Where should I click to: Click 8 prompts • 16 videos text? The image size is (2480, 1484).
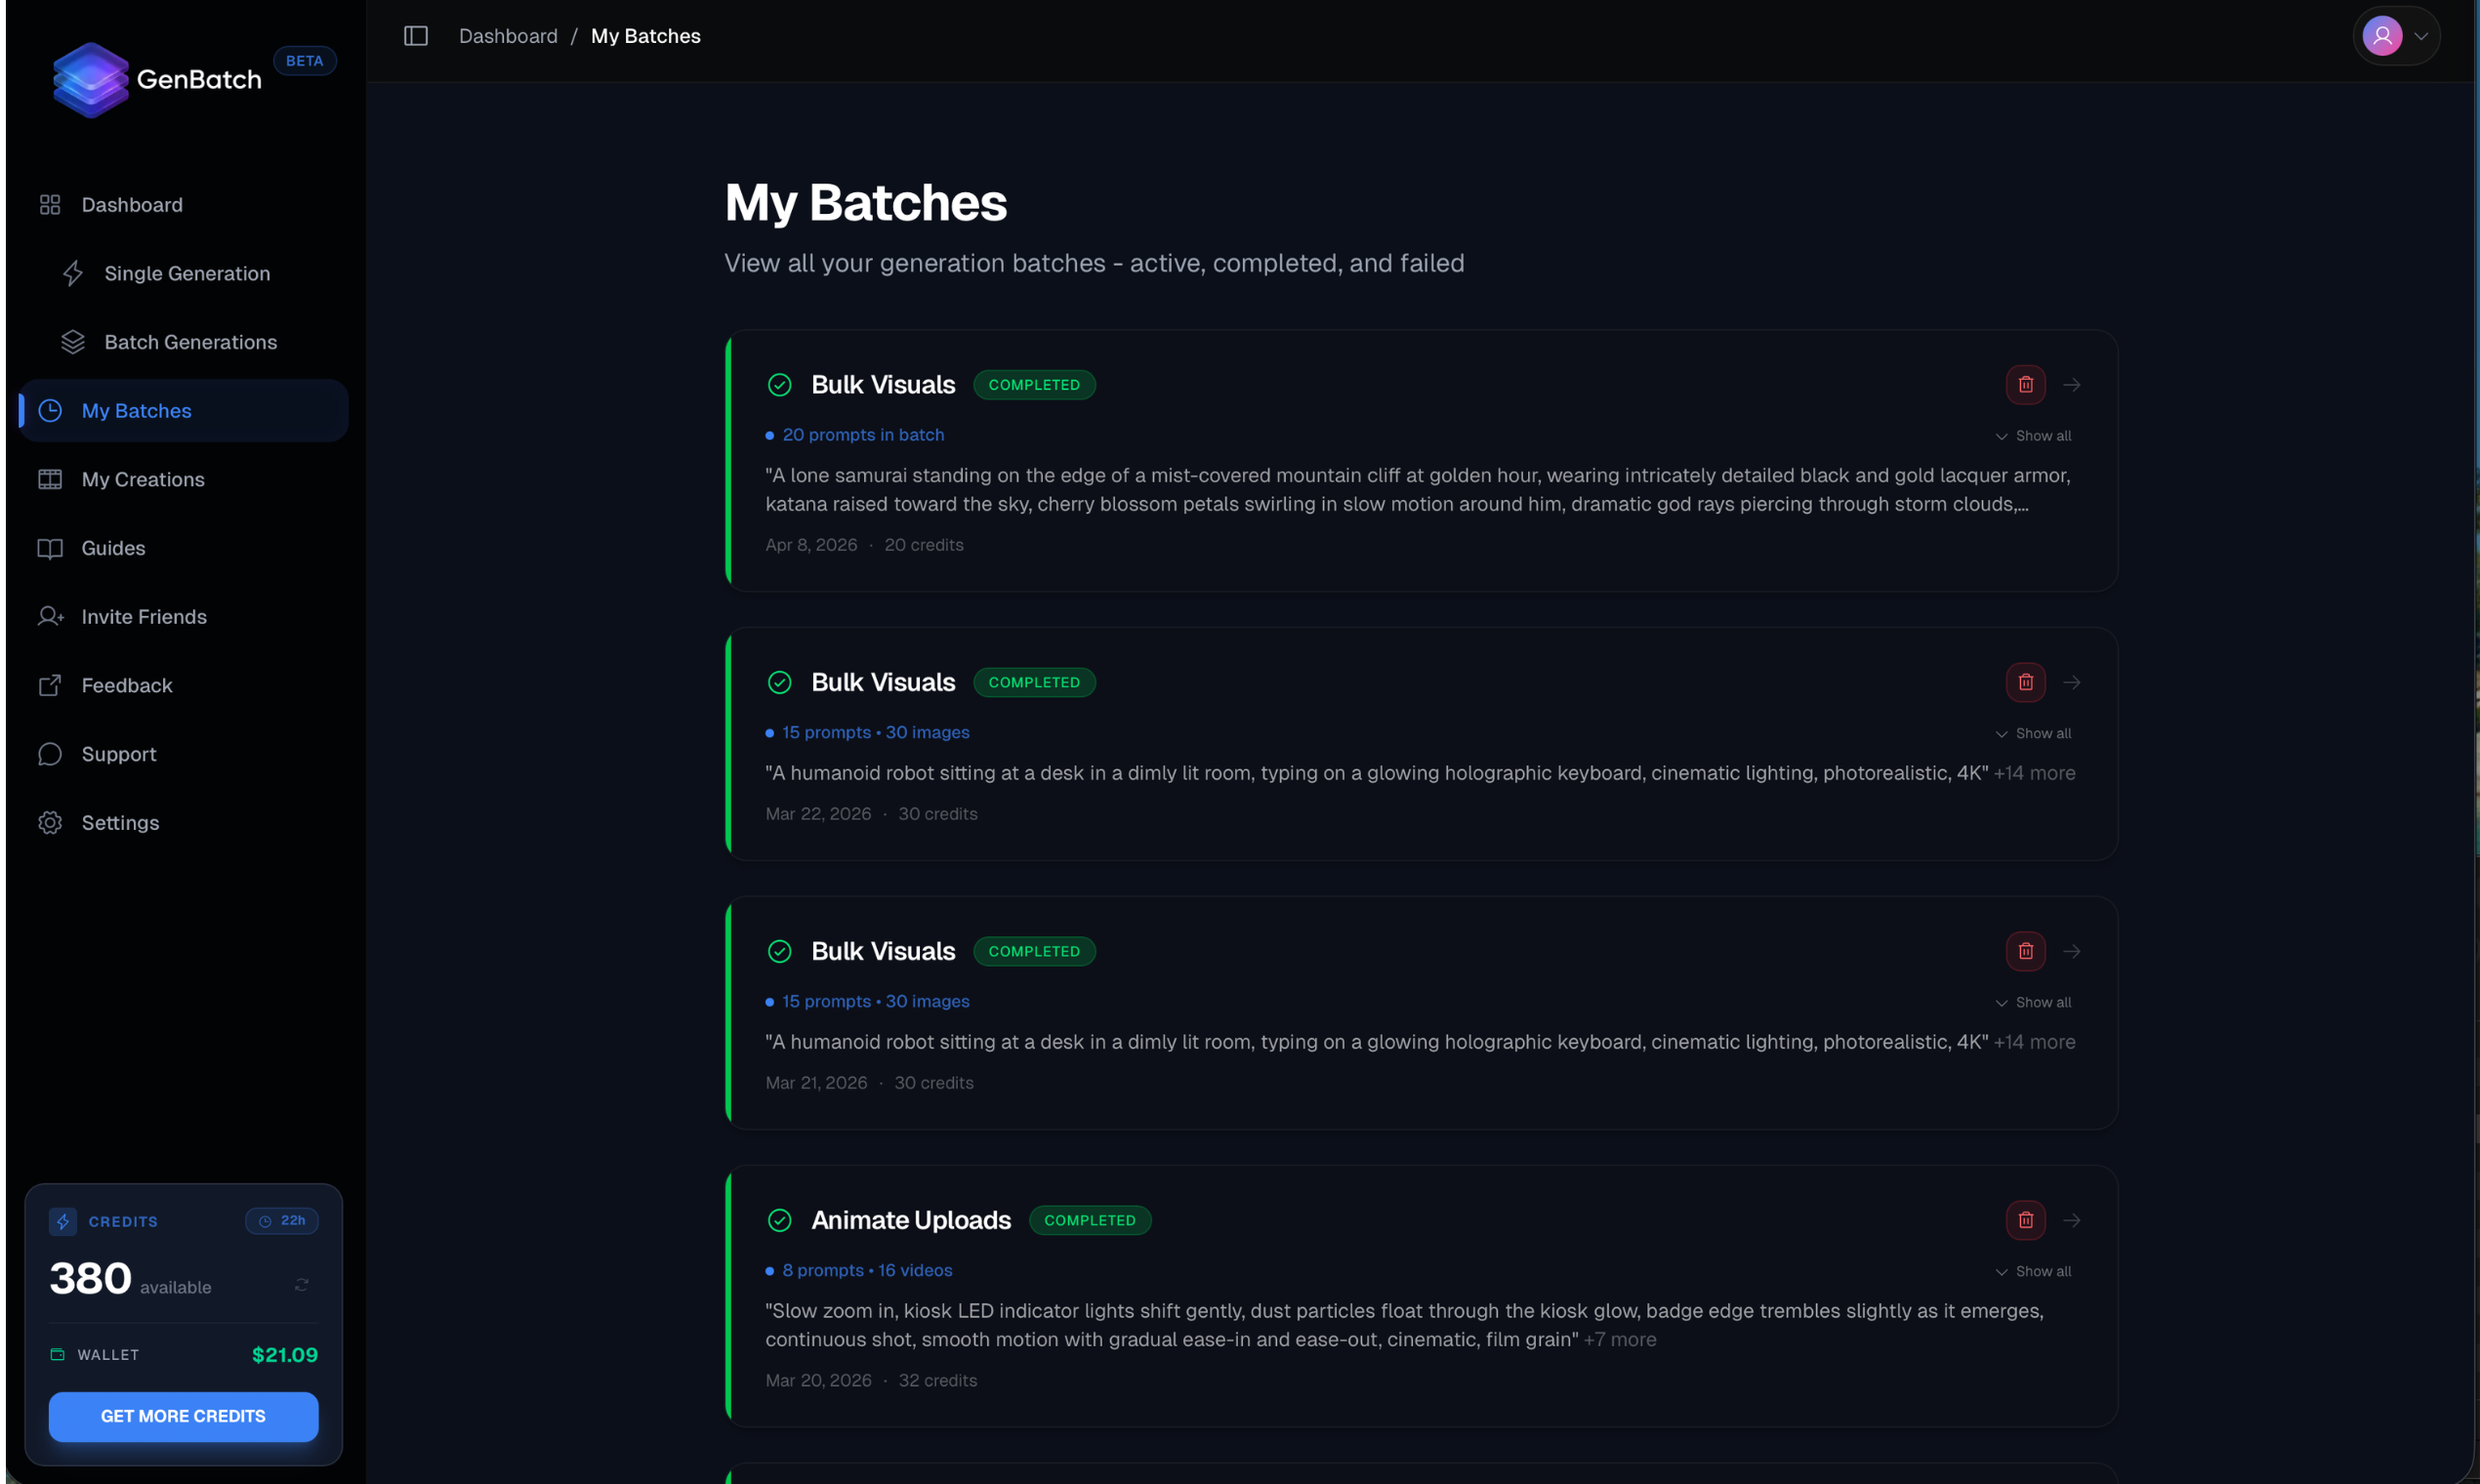867,1270
